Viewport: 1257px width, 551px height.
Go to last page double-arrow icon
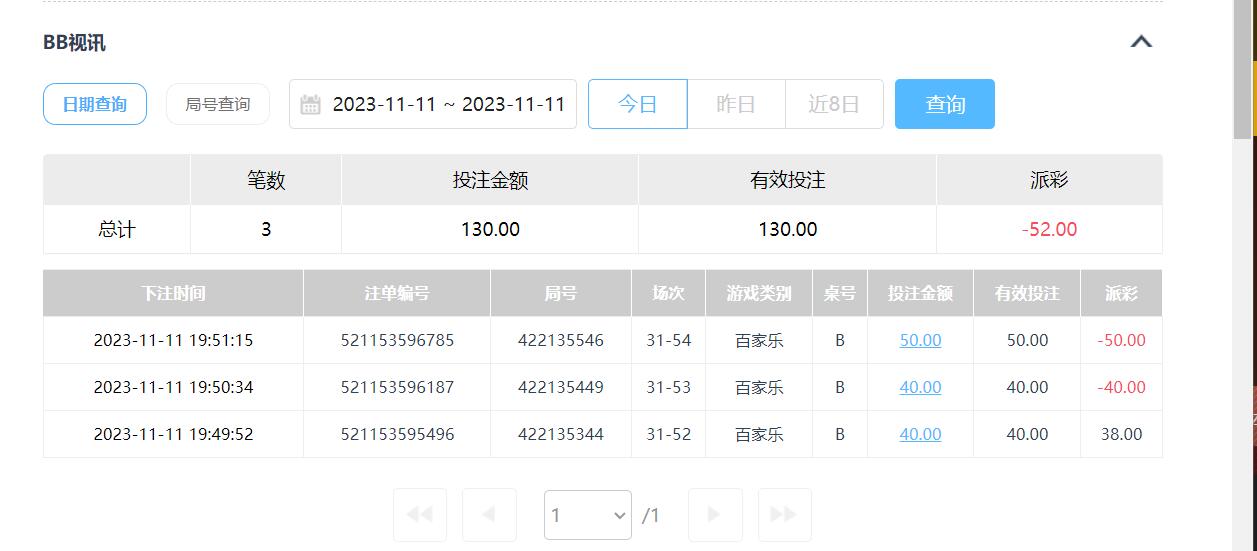tap(784, 514)
